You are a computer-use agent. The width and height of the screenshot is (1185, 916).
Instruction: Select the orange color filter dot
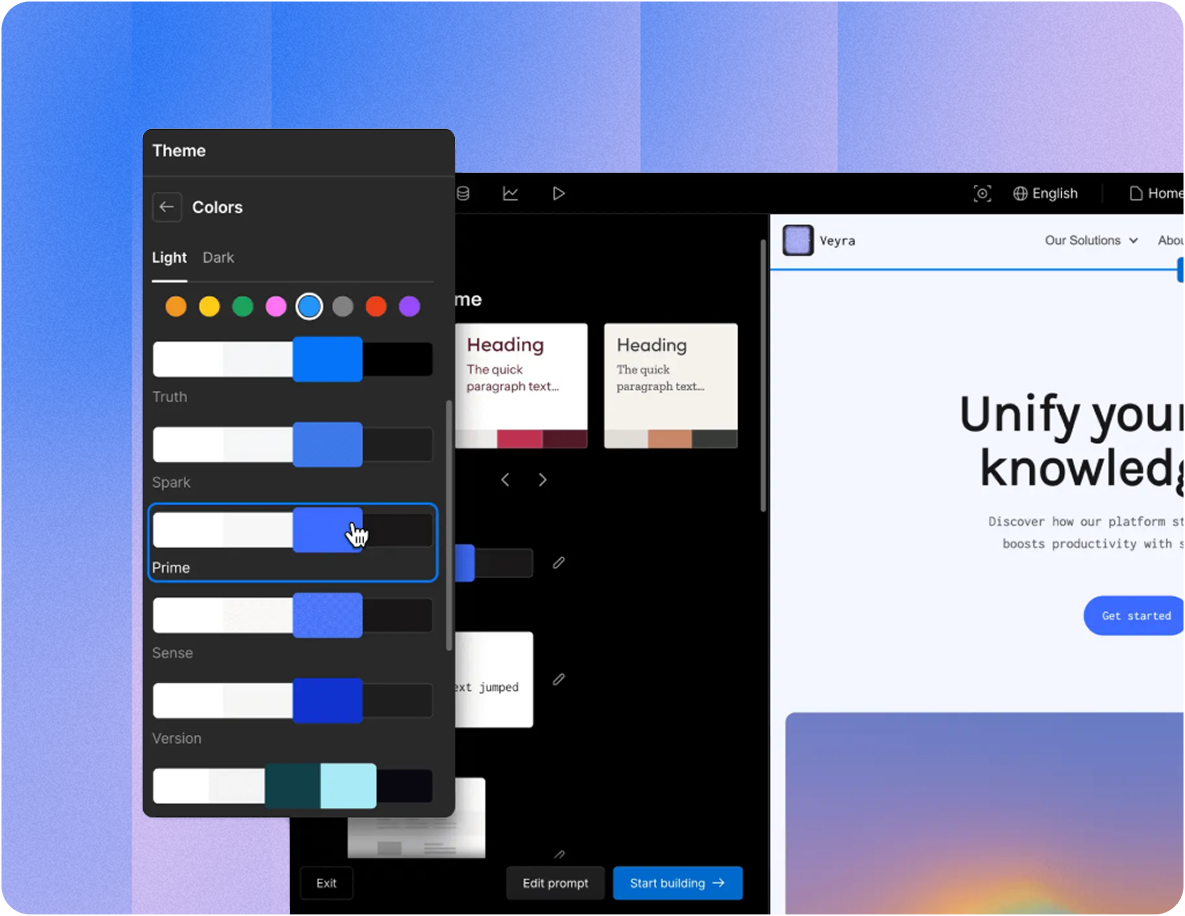[176, 307]
